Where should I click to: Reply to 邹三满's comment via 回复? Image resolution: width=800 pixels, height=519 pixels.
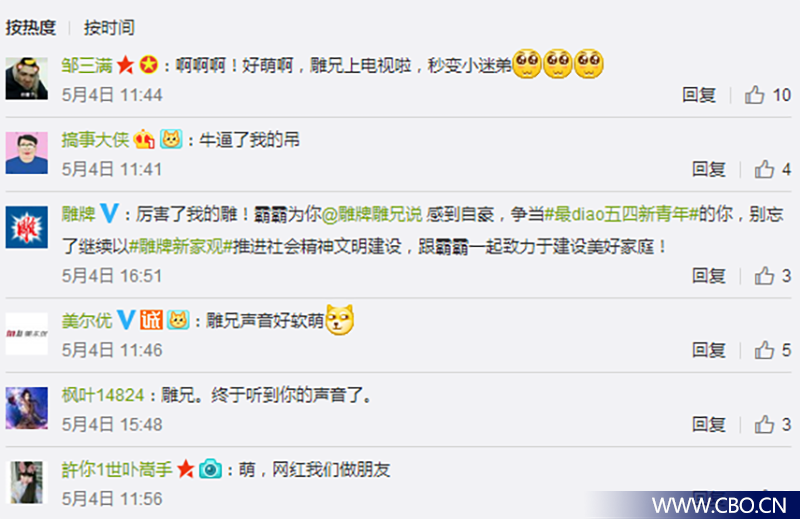pyautogui.click(x=699, y=95)
